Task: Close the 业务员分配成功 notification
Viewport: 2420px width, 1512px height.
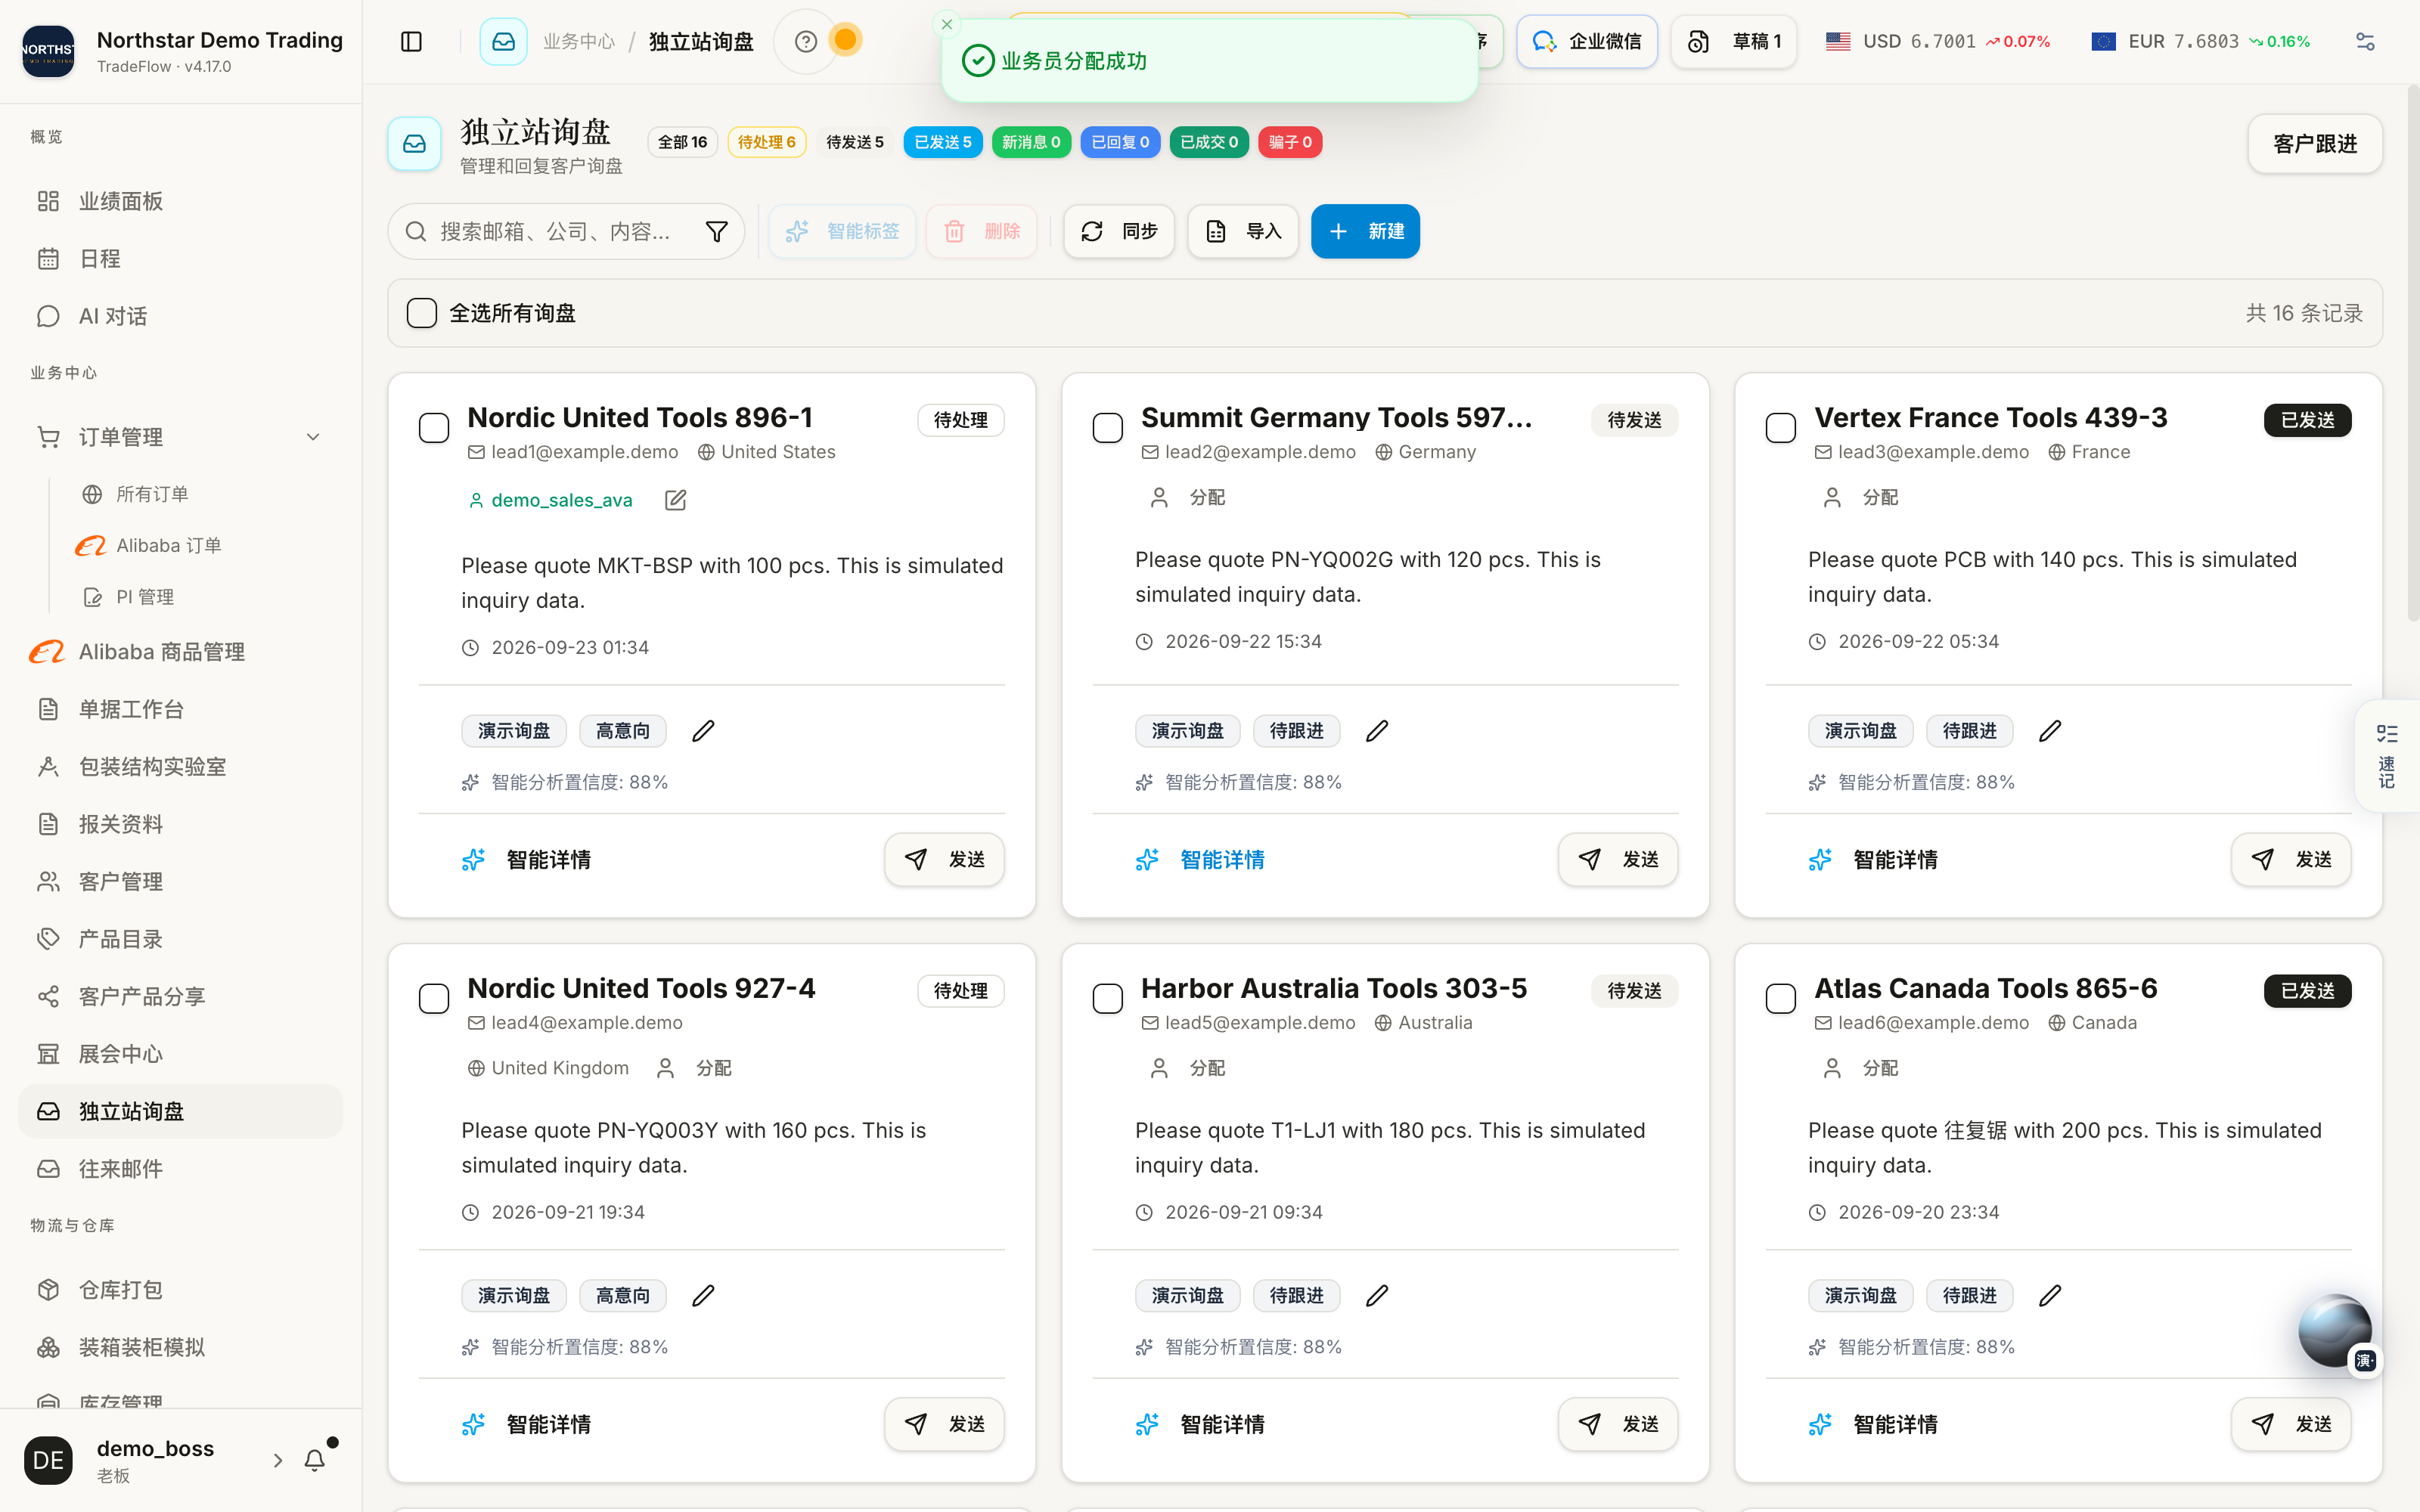Action: pyautogui.click(x=946, y=24)
